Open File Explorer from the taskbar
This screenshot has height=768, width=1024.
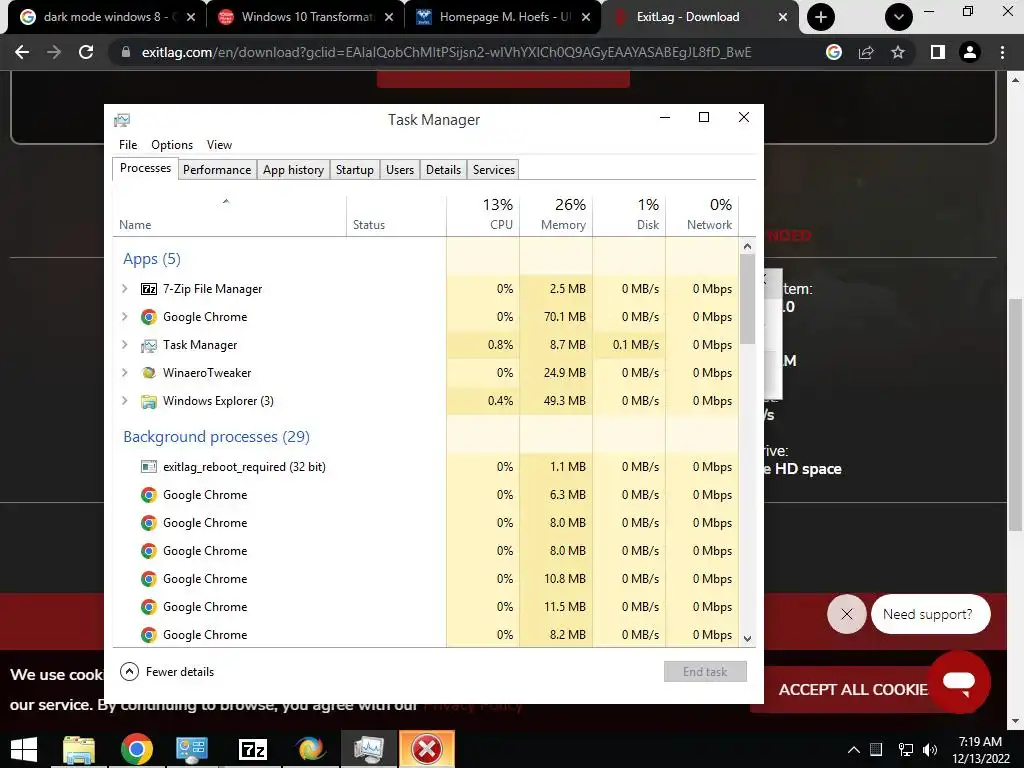click(x=79, y=750)
